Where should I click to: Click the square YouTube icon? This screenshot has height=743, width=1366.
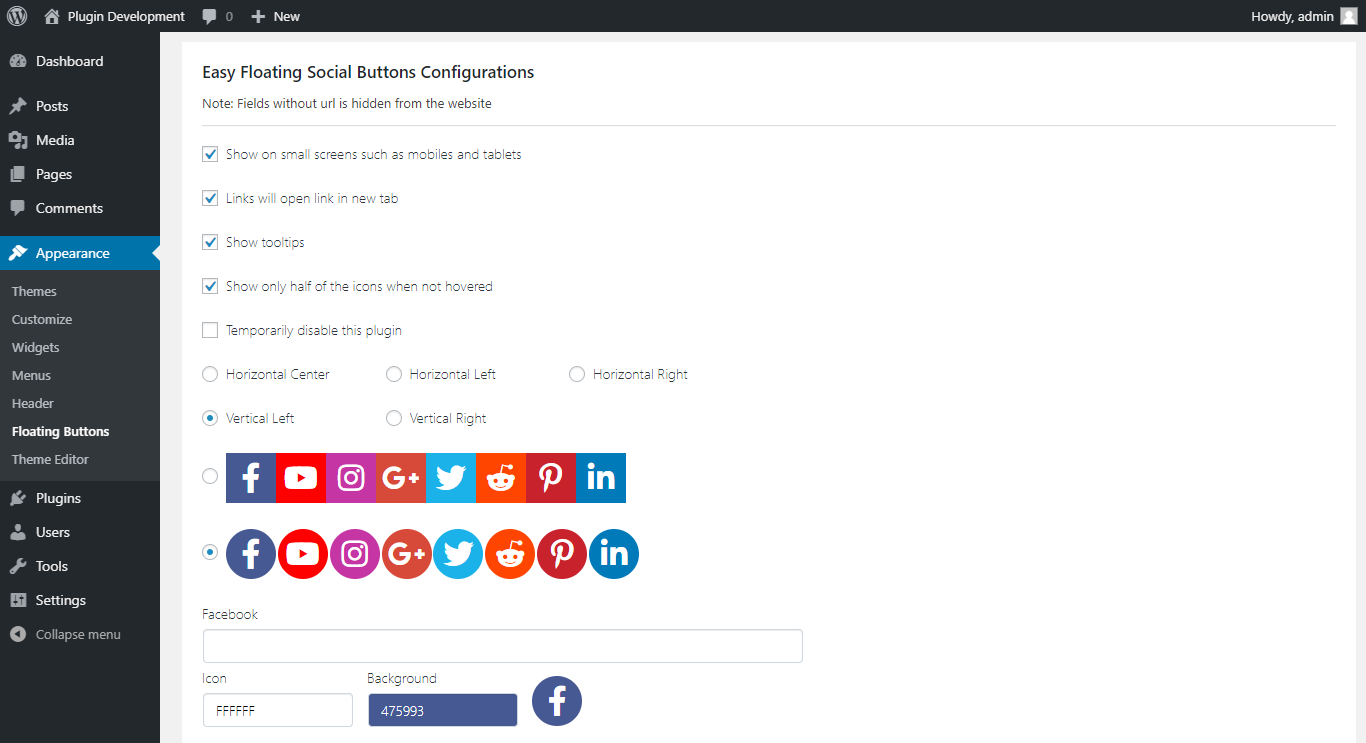301,478
